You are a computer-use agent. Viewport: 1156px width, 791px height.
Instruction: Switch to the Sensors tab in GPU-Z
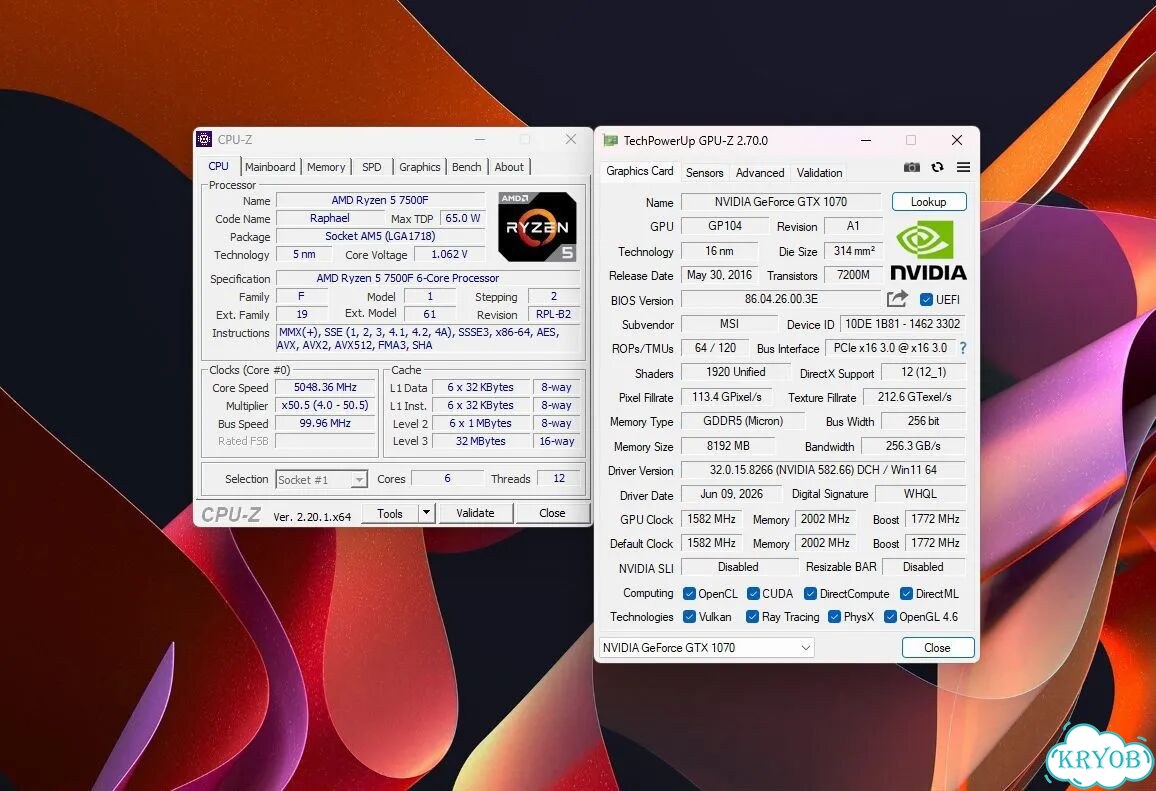704,173
